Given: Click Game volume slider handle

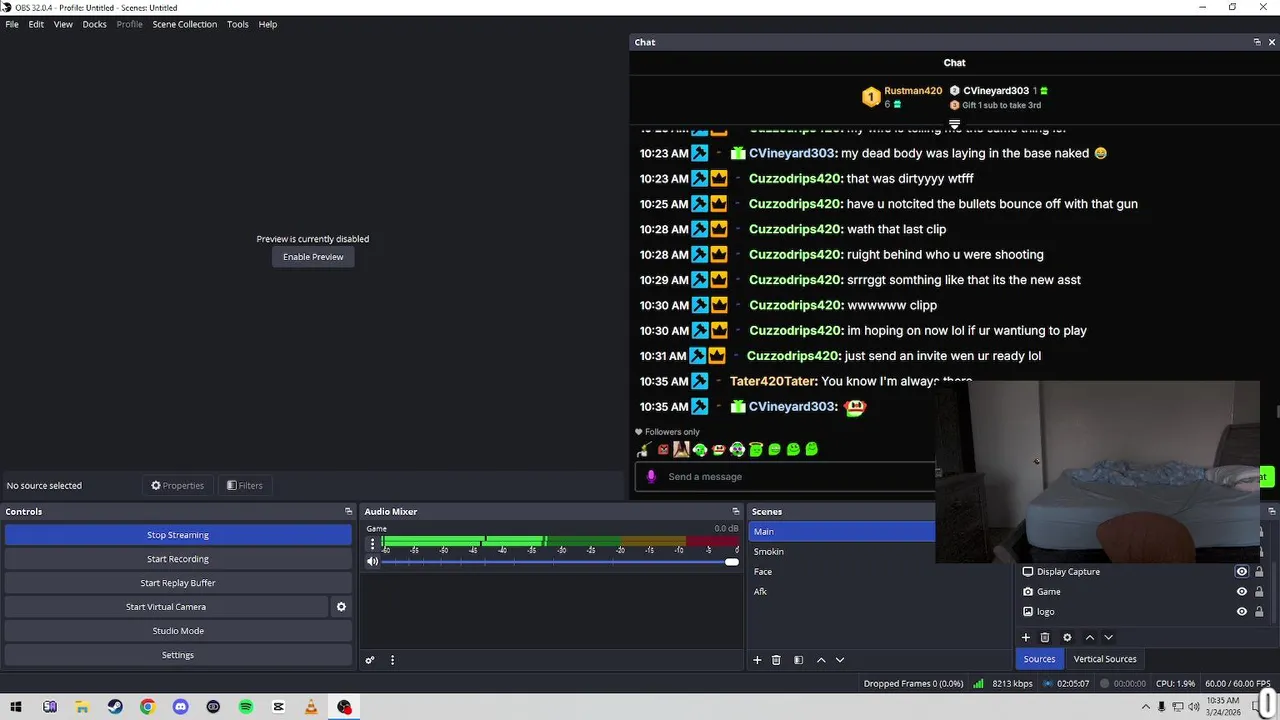Looking at the screenshot, I should (x=732, y=562).
